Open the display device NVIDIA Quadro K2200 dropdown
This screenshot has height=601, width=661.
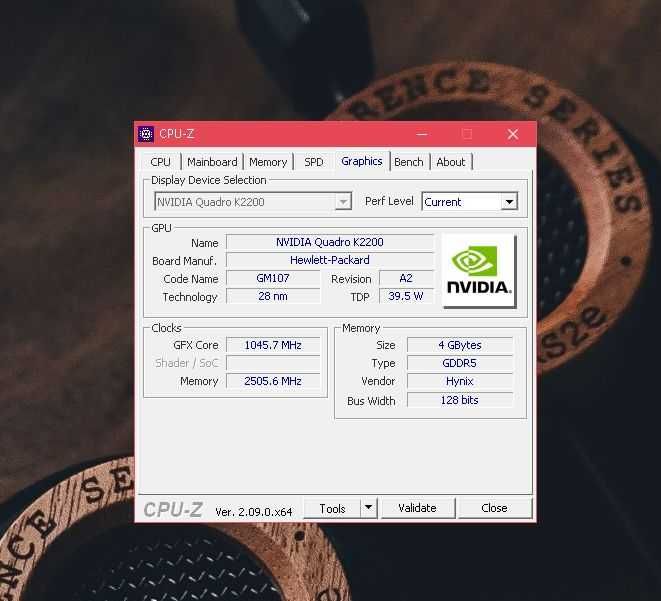point(253,202)
